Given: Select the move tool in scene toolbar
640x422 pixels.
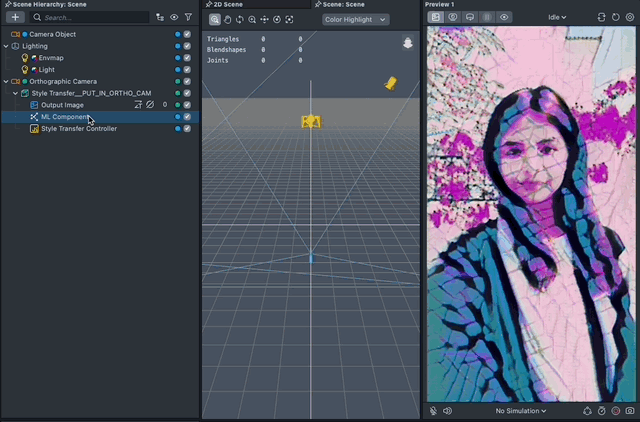Looking at the screenshot, I should tap(264, 19).
